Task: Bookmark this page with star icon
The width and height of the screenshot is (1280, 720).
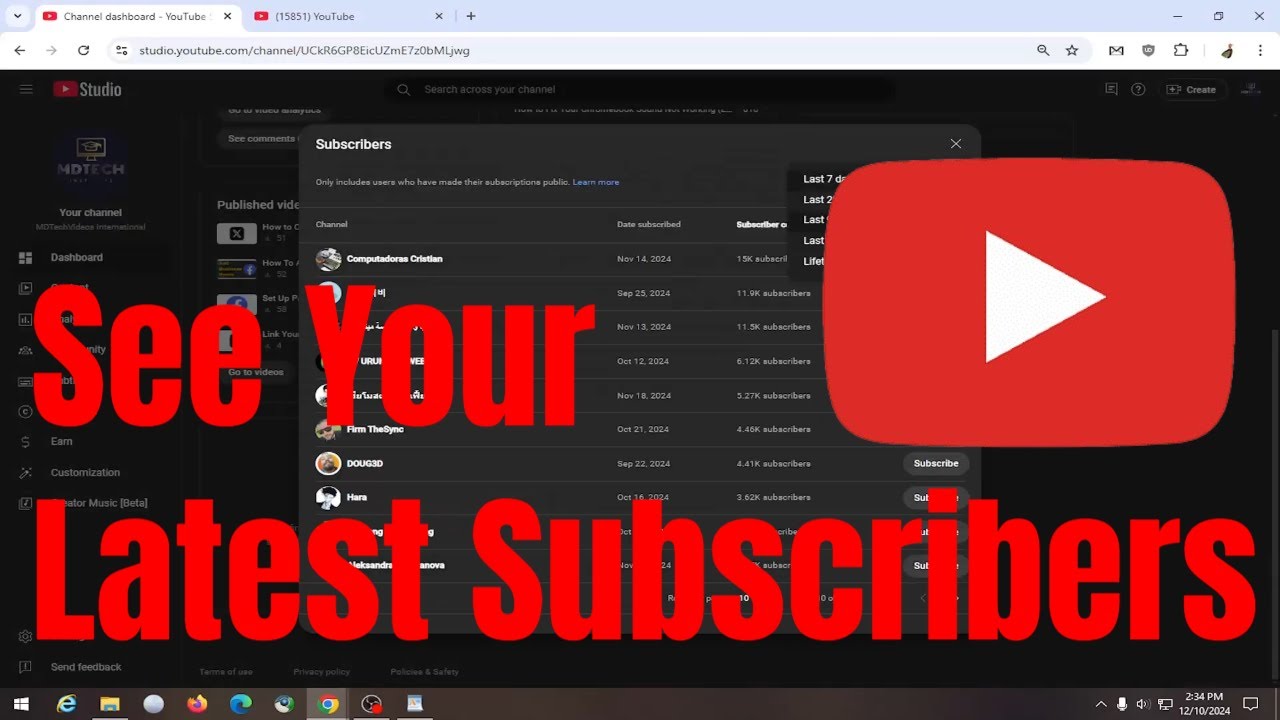Action: 1072,50
